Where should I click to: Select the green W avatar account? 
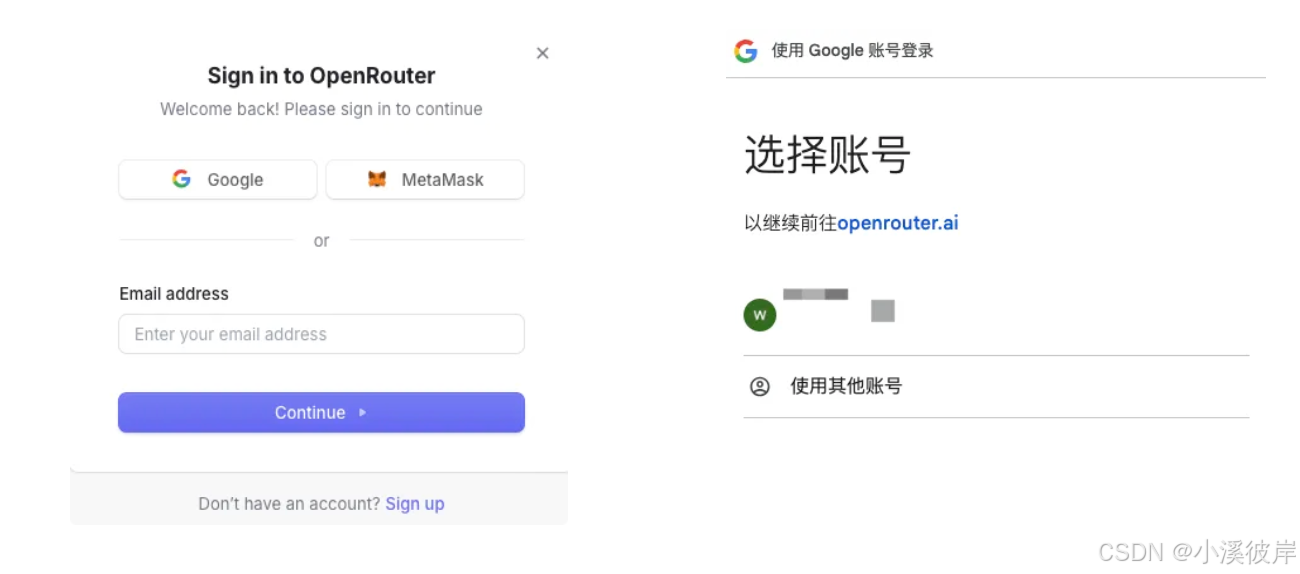760,315
